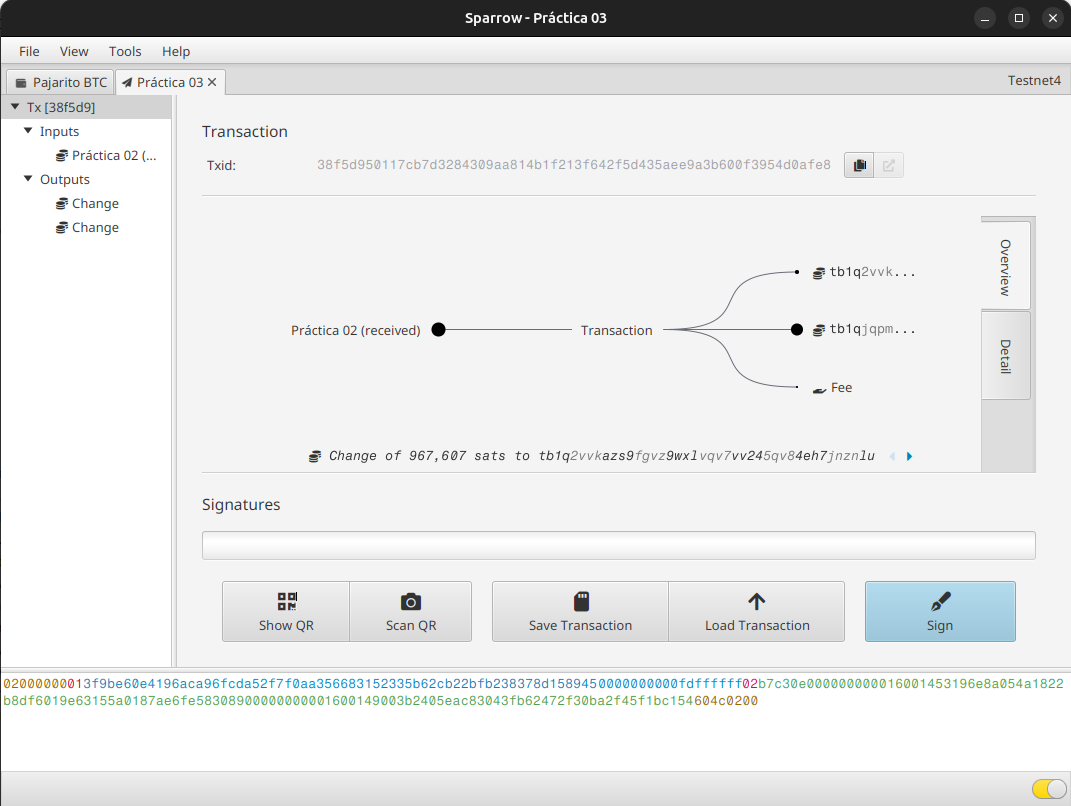The height and width of the screenshot is (806, 1071).
Task: Click the Práctica 02 input coins icon
Action: tap(62, 156)
